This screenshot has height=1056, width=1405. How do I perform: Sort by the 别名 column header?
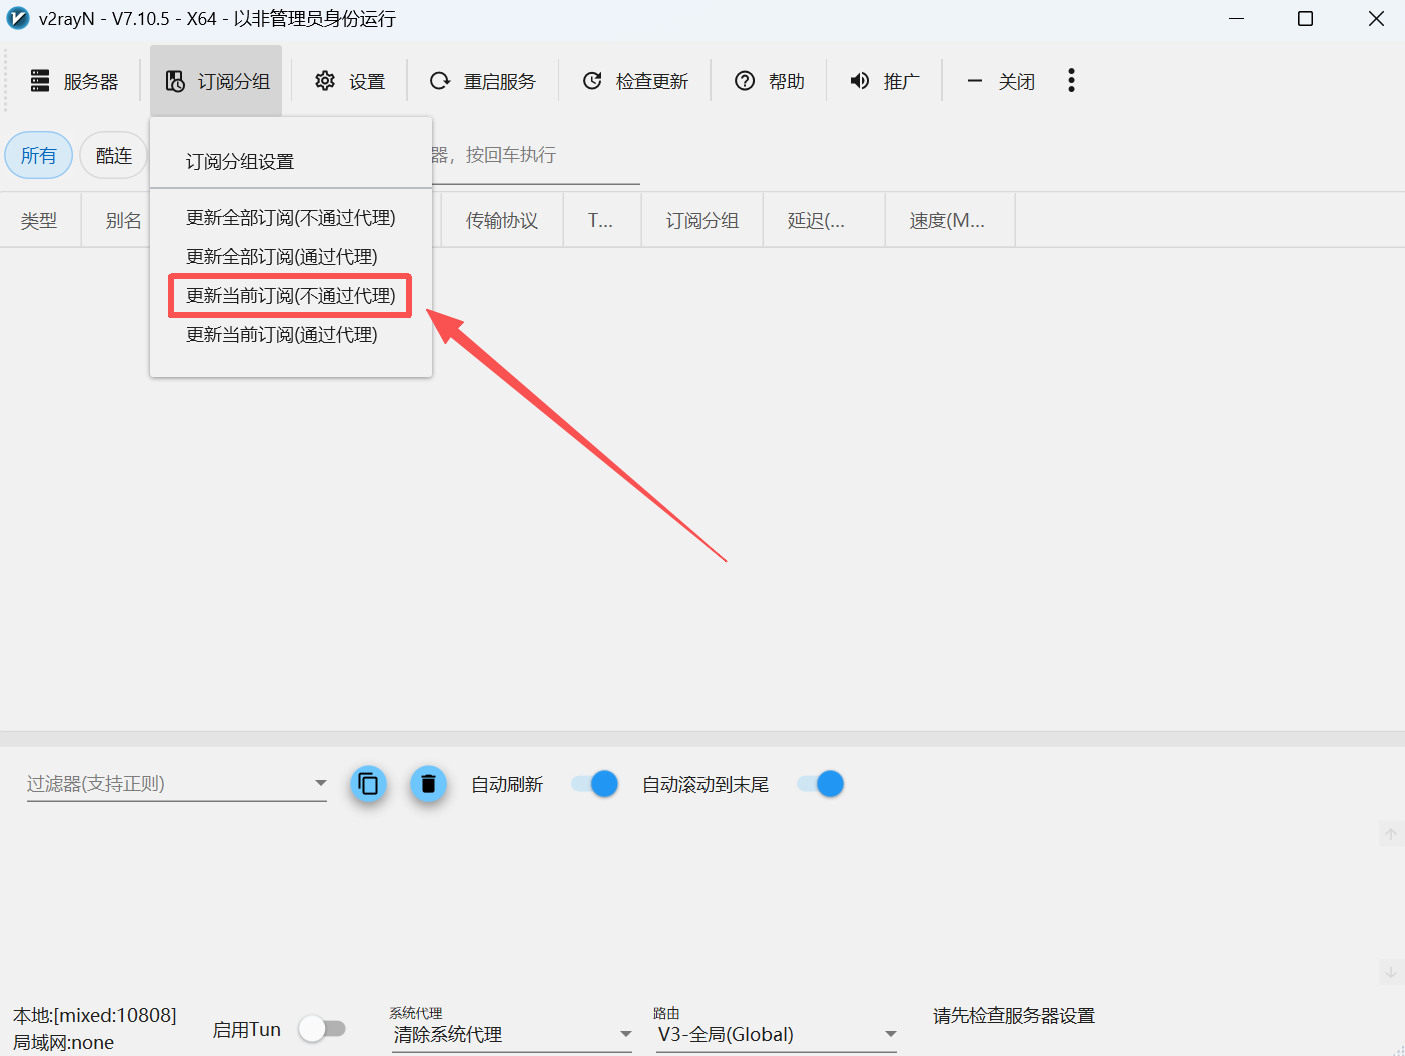[x=124, y=220]
